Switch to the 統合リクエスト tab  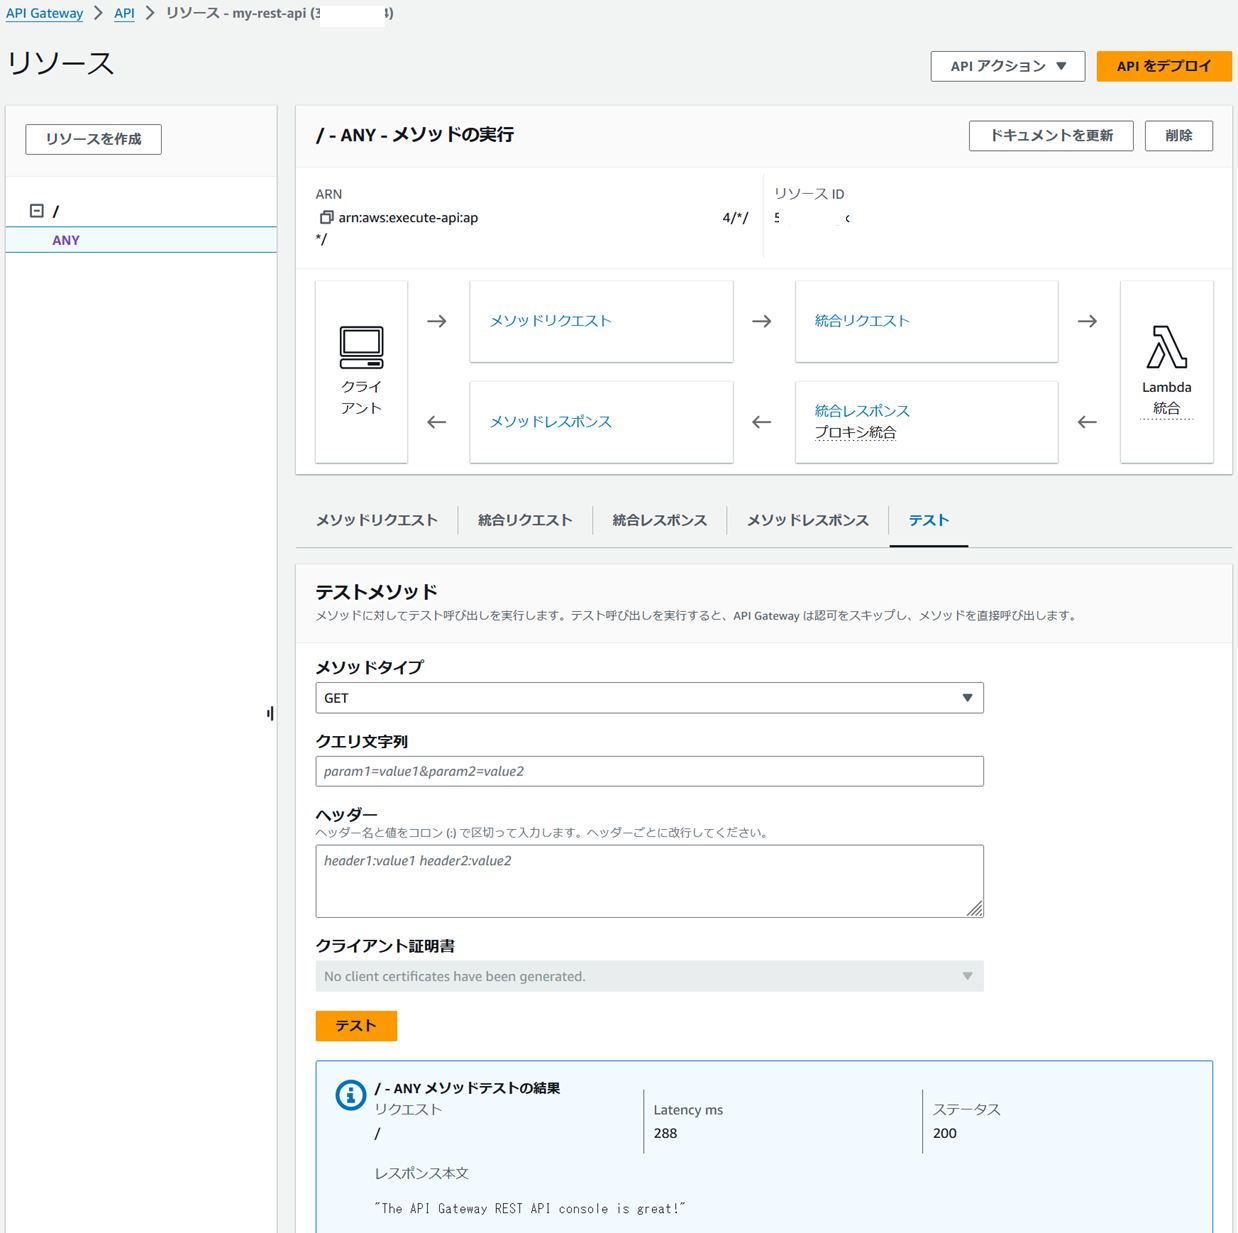[524, 520]
